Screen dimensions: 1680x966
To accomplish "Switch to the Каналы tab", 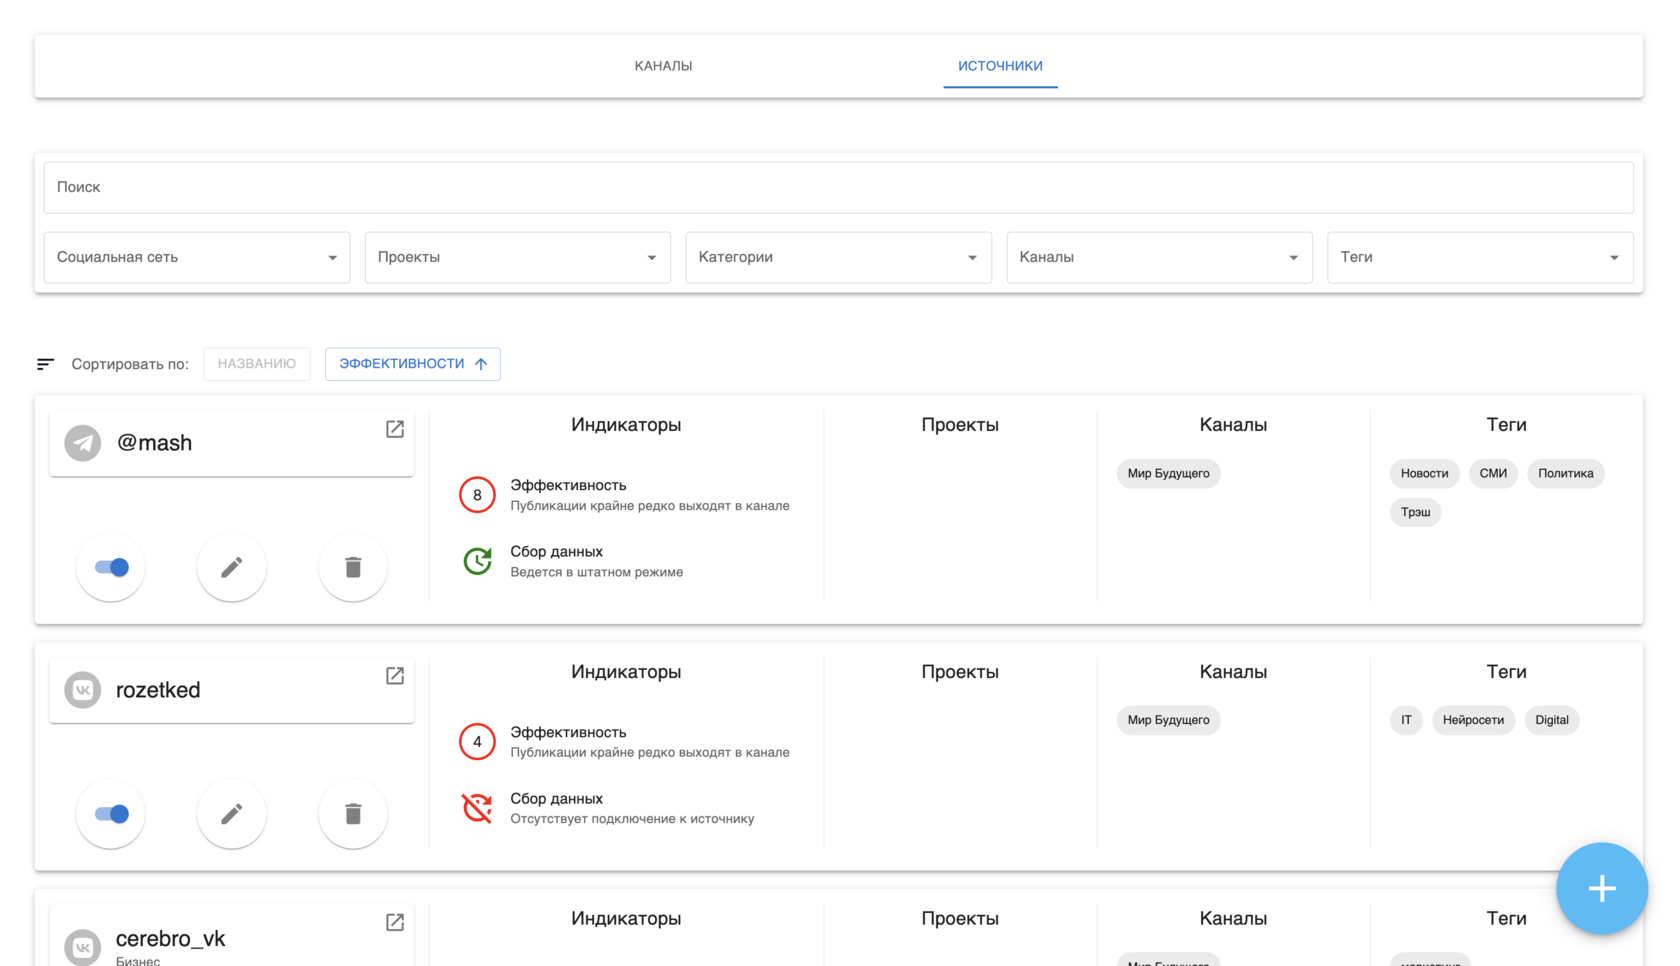I will pyautogui.click(x=663, y=66).
